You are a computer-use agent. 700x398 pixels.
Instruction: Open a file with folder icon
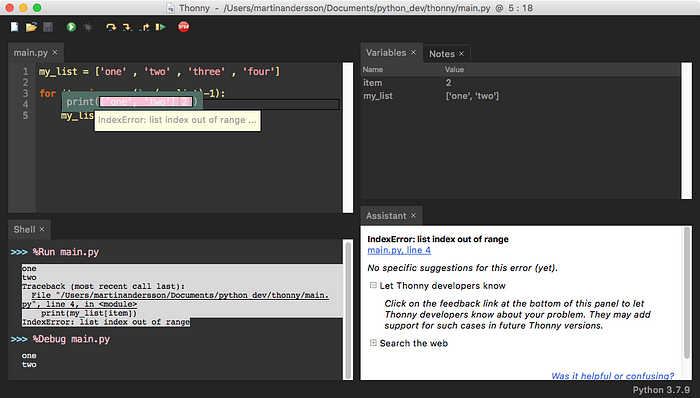[x=31, y=27]
